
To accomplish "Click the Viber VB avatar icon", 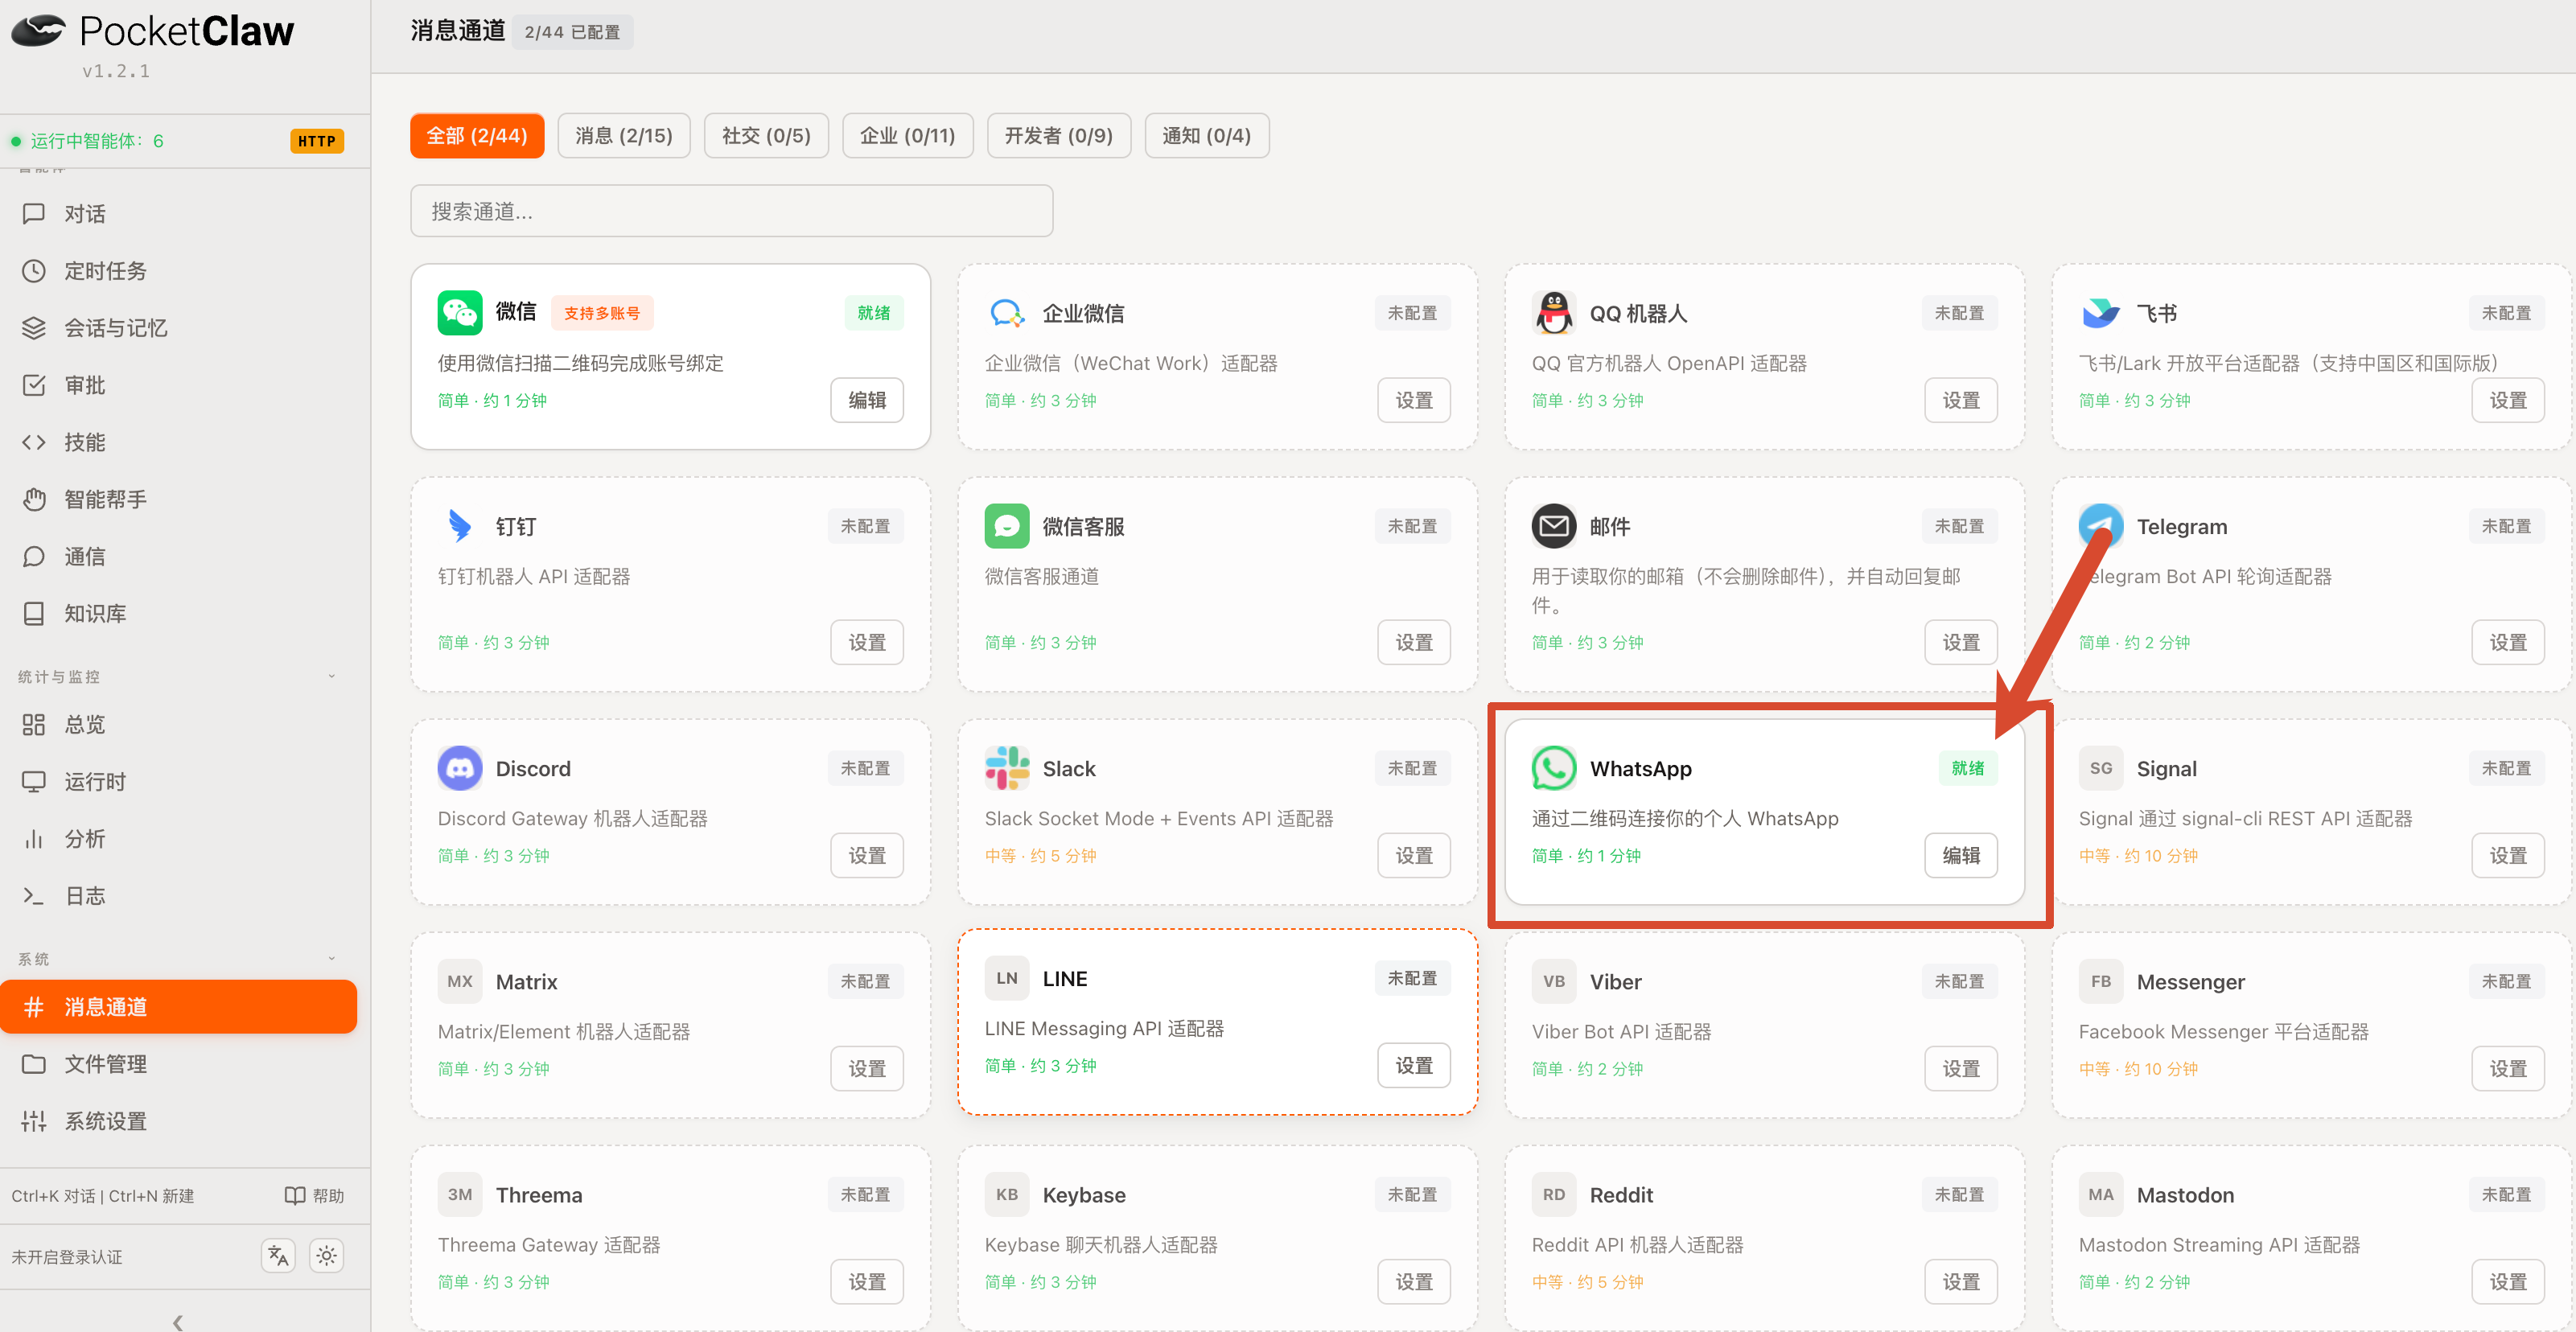I will 1553,981.
